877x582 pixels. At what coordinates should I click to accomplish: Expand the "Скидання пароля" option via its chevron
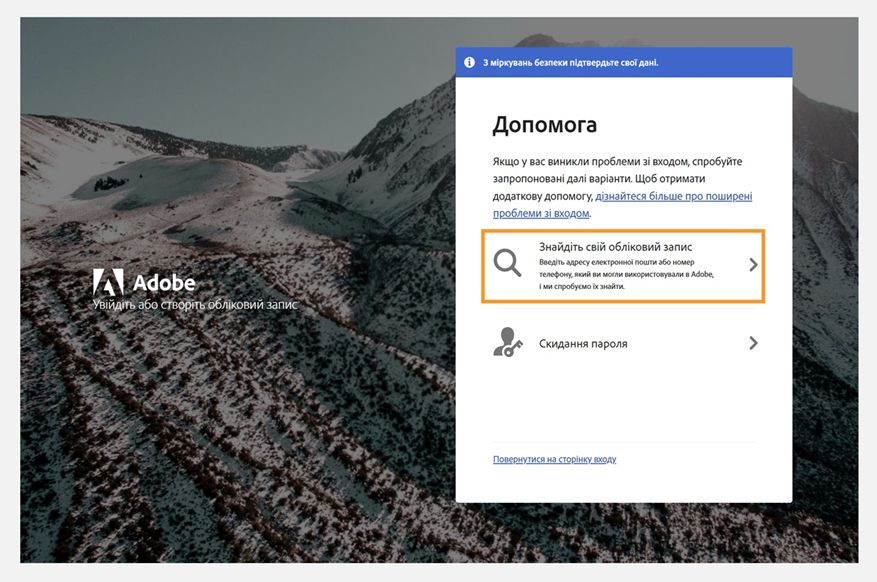tap(751, 344)
